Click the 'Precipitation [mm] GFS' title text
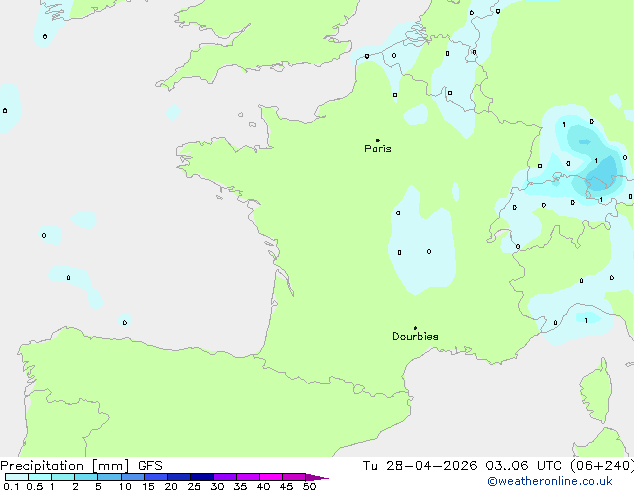Image resolution: width=634 pixels, height=490 pixels. tap(81, 466)
